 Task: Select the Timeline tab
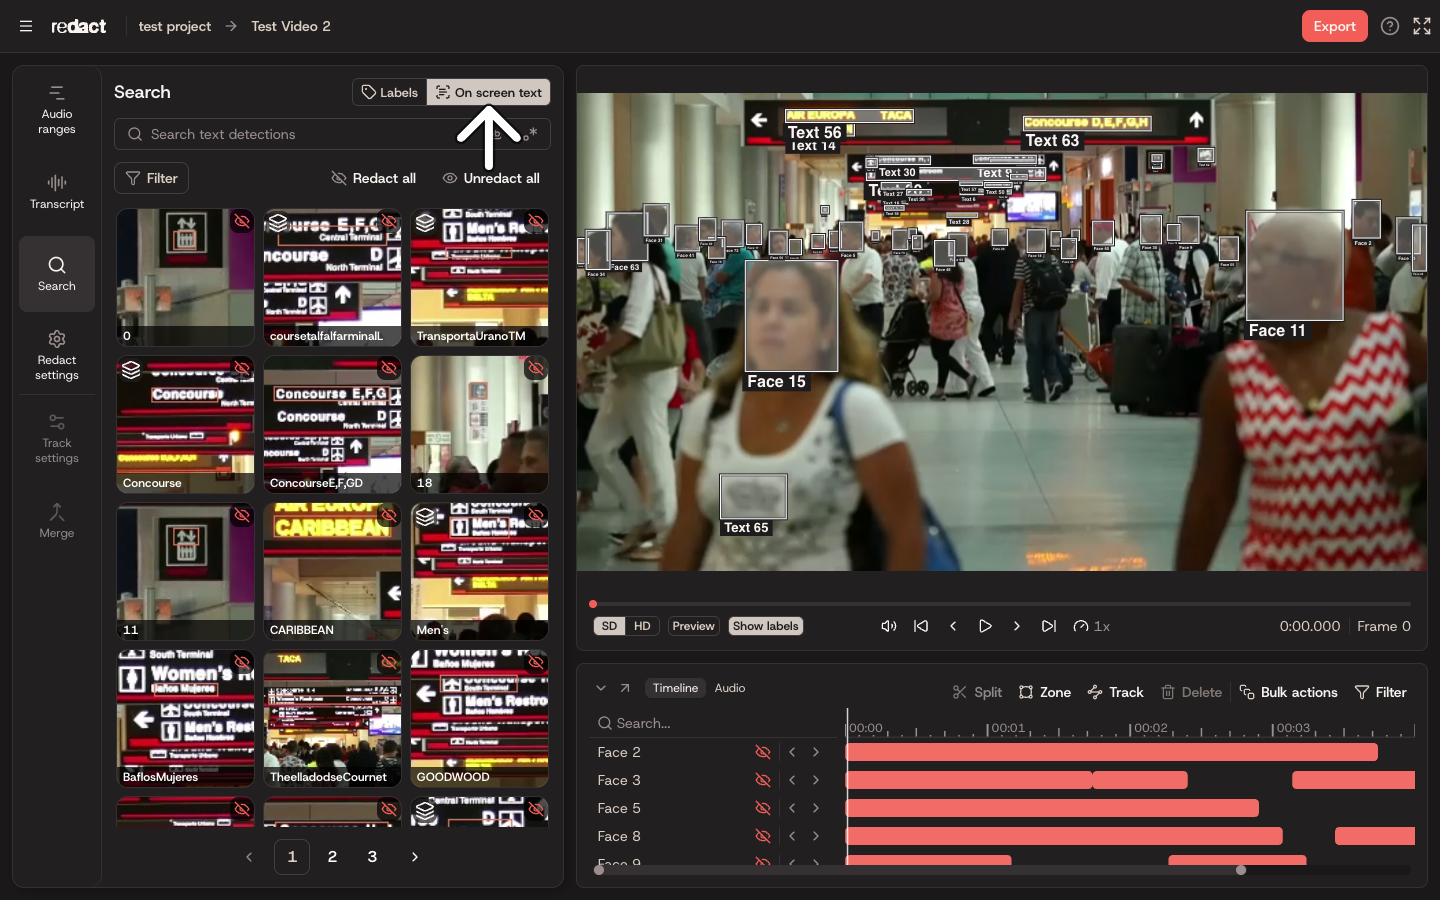675,688
